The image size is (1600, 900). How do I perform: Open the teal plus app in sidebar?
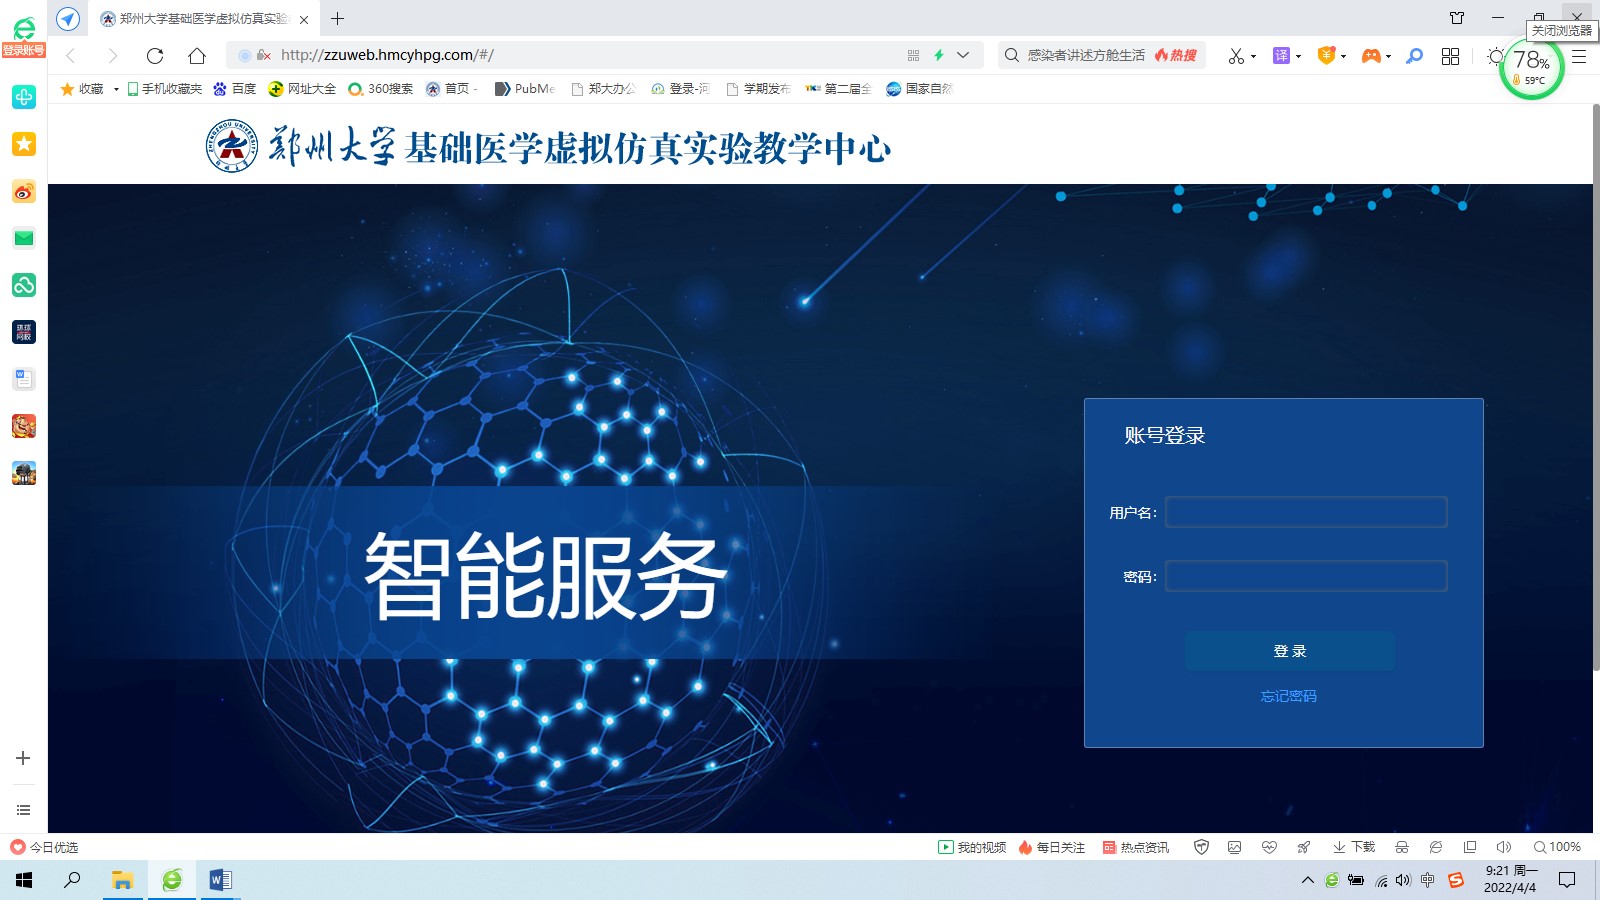(x=24, y=97)
